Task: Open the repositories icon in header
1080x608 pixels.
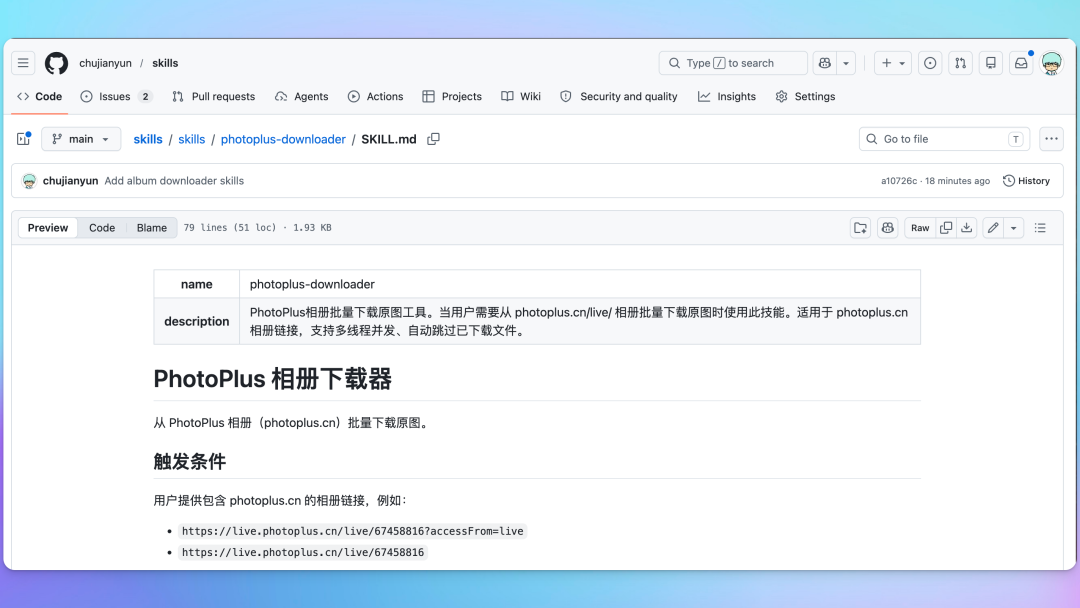Action: coord(990,63)
